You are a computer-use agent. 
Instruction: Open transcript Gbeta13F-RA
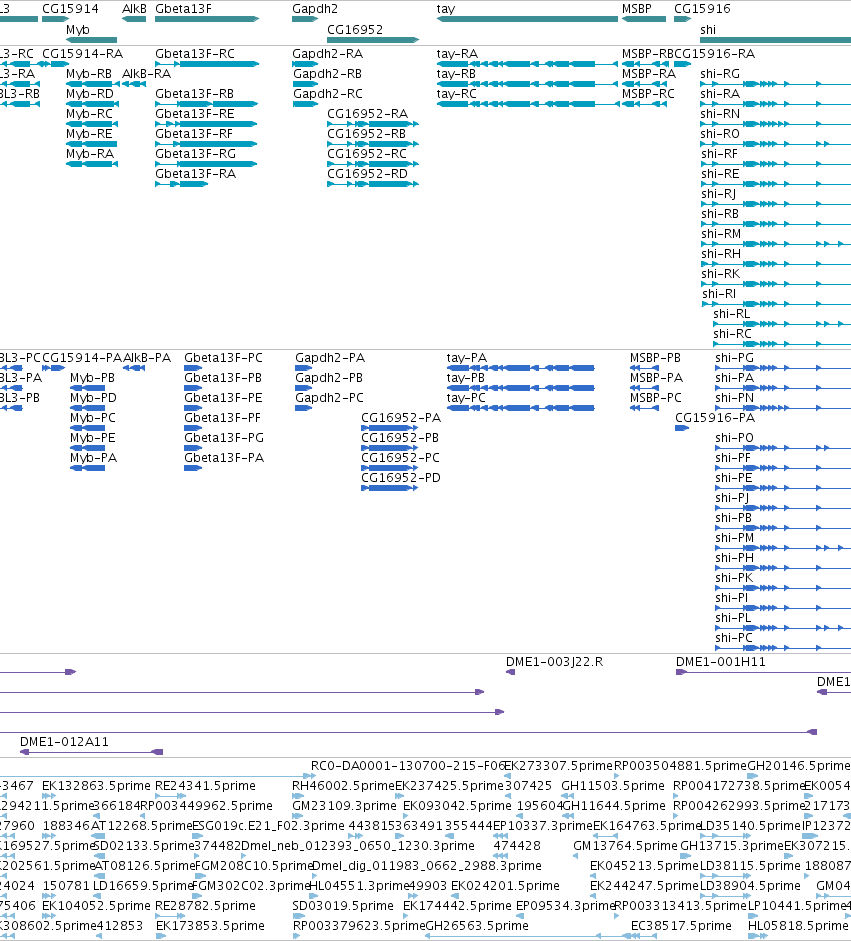click(196, 173)
